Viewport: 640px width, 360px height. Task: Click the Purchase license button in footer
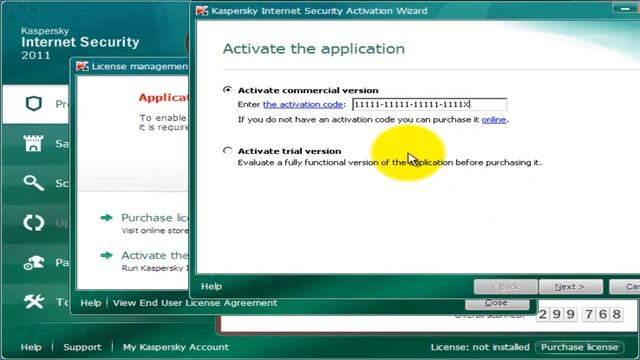point(579,347)
